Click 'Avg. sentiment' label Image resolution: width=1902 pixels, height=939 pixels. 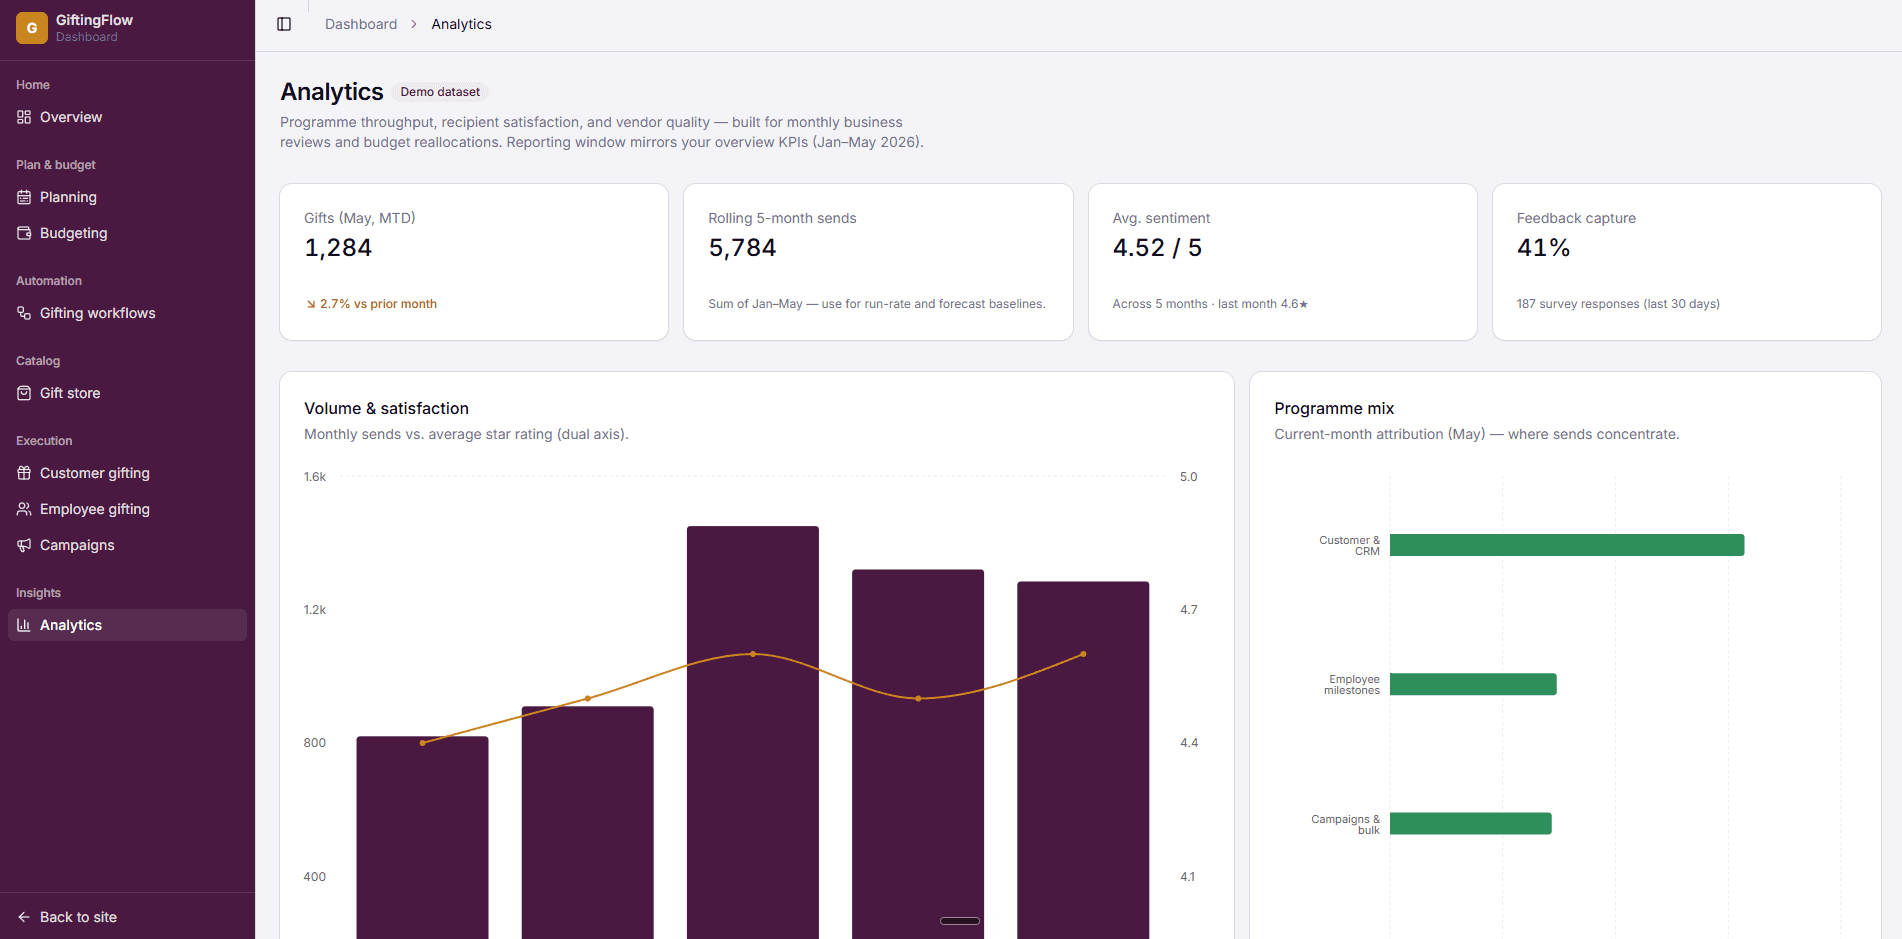[x=1161, y=218]
